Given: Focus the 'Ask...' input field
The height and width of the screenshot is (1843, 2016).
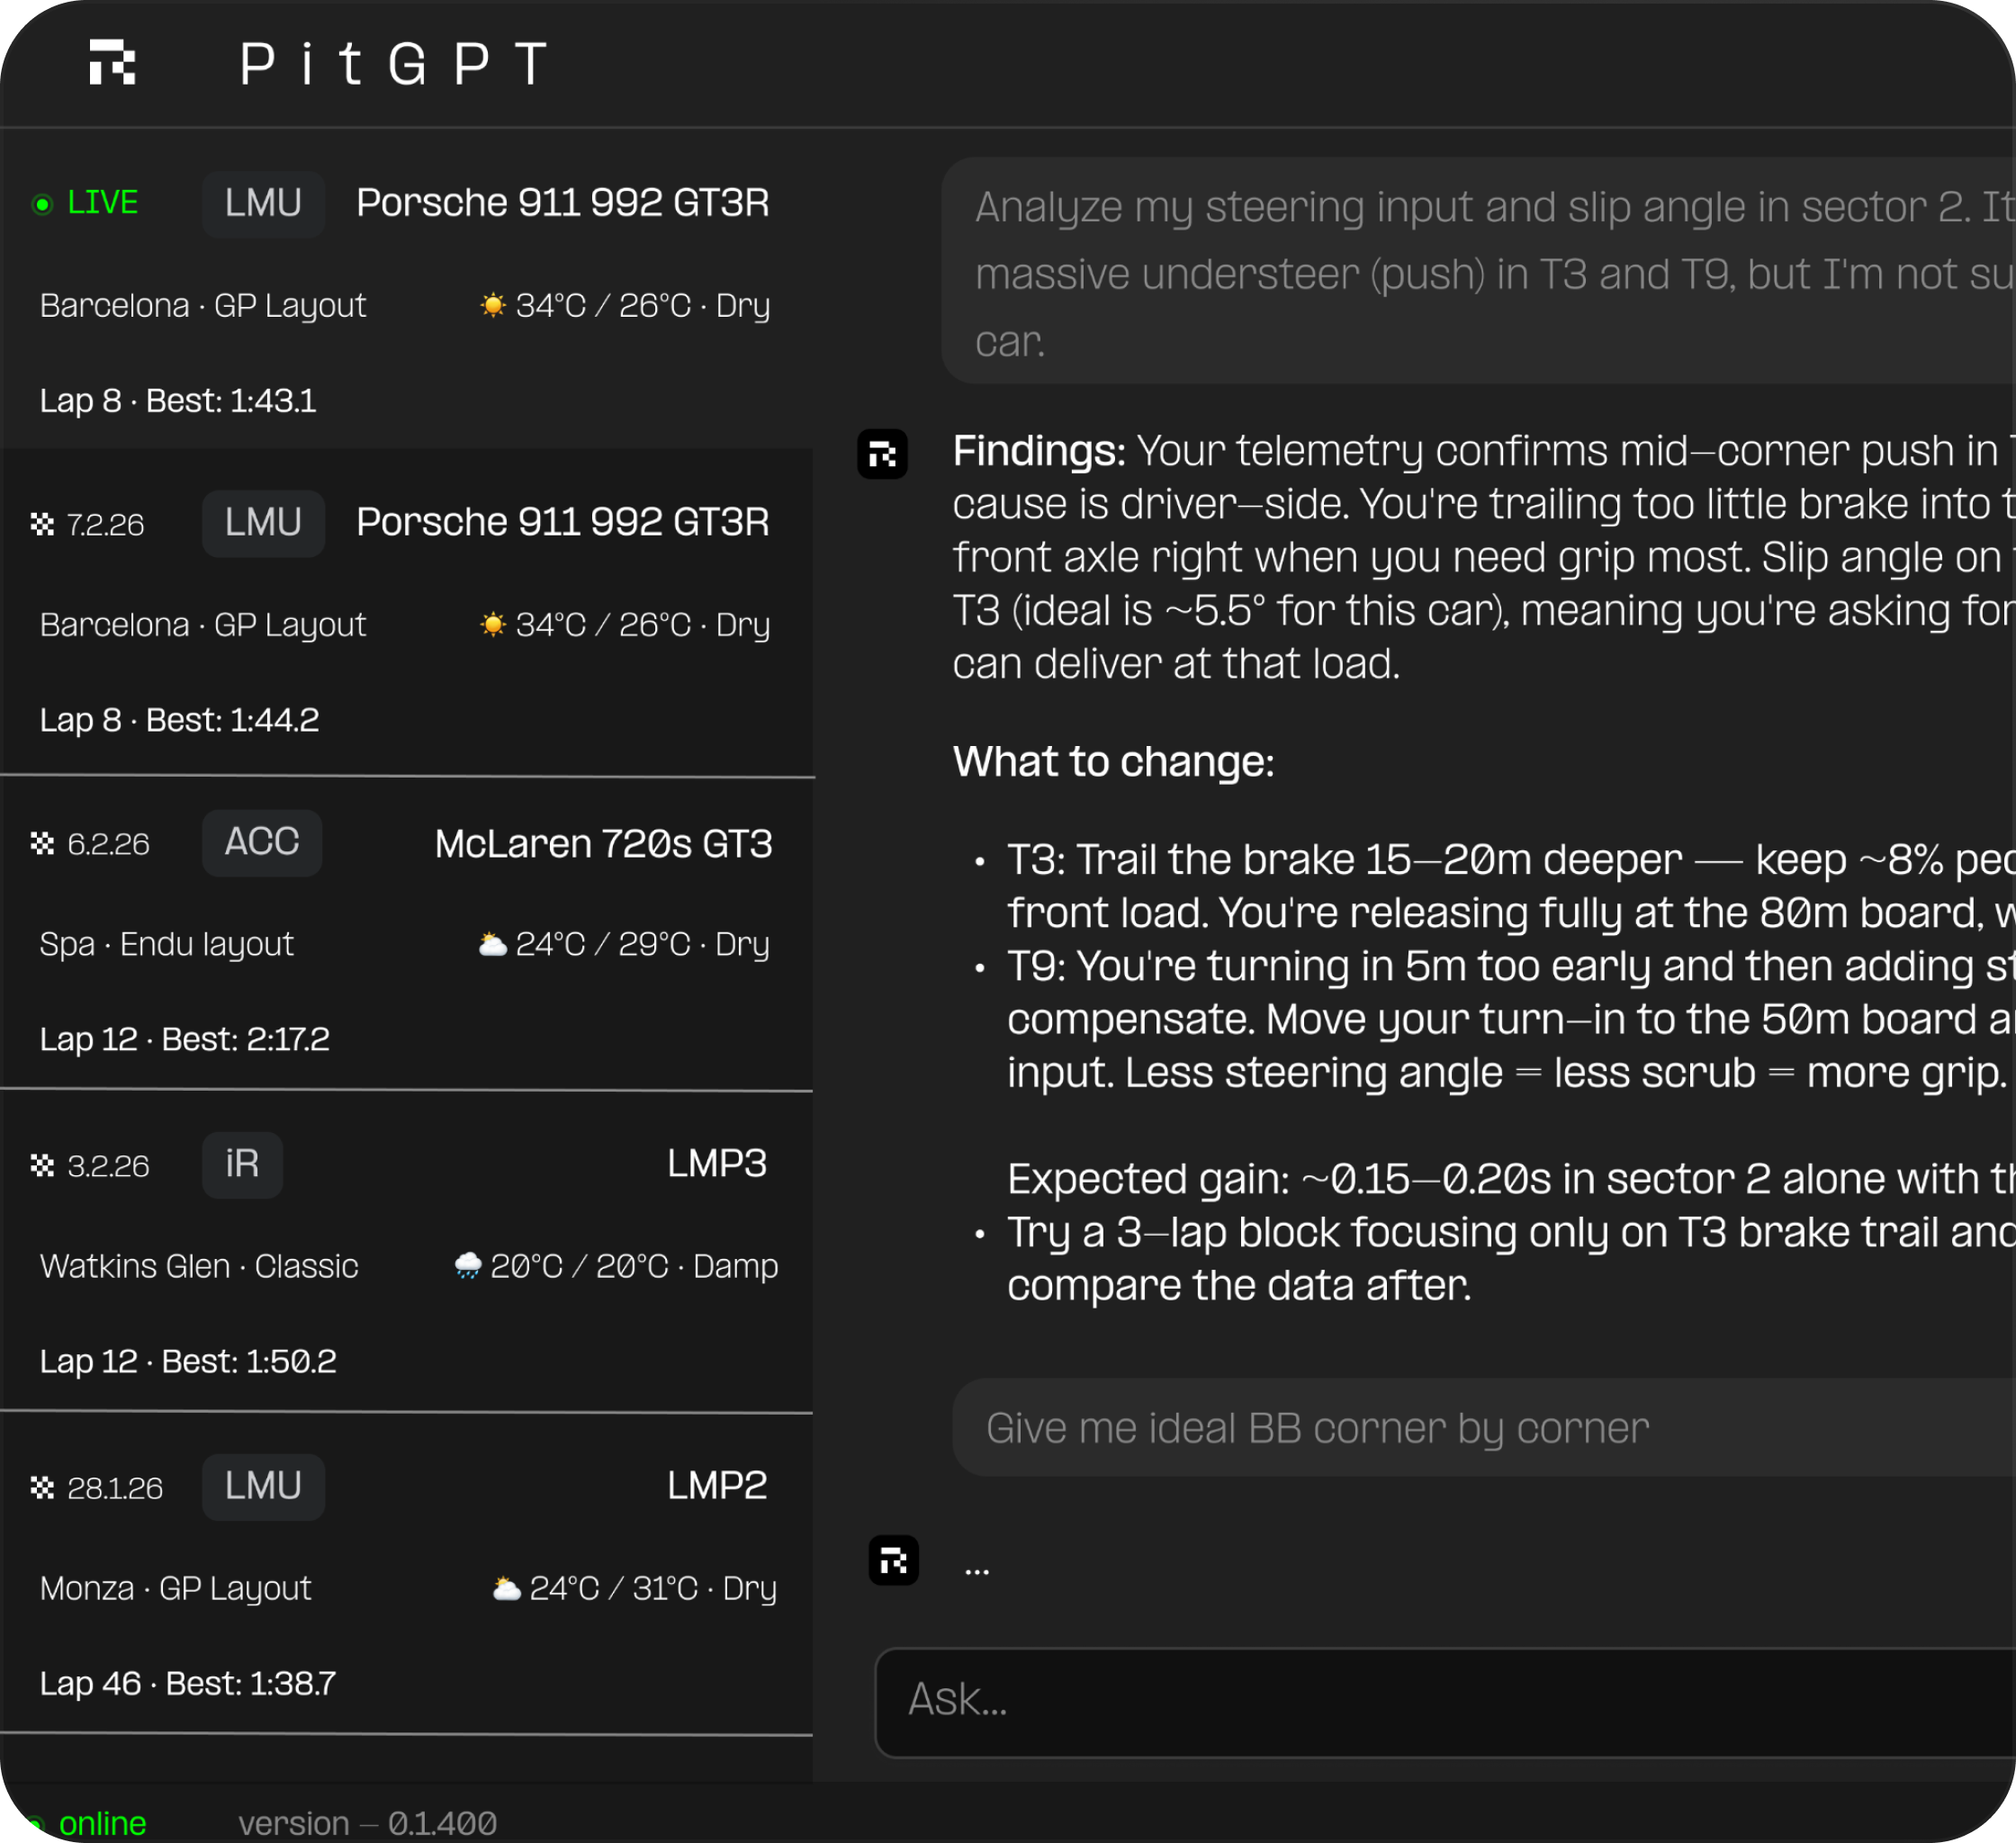Looking at the screenshot, I should pos(1445,1702).
